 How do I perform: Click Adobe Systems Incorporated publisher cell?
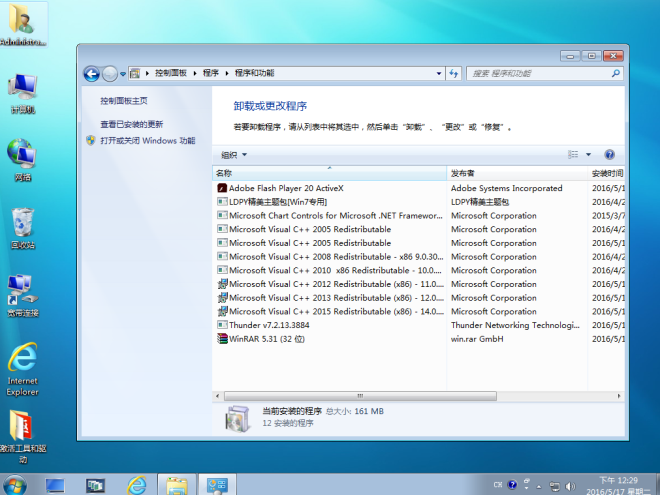coord(507,188)
